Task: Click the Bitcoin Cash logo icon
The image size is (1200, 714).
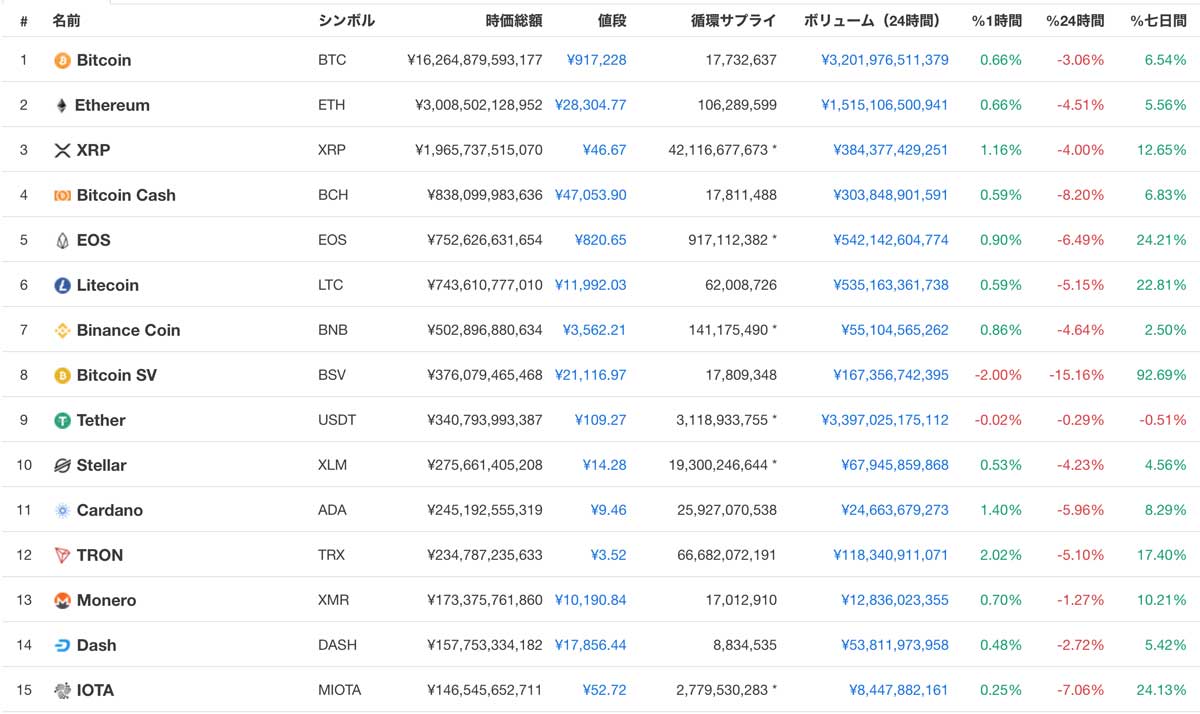Action: click(62, 195)
